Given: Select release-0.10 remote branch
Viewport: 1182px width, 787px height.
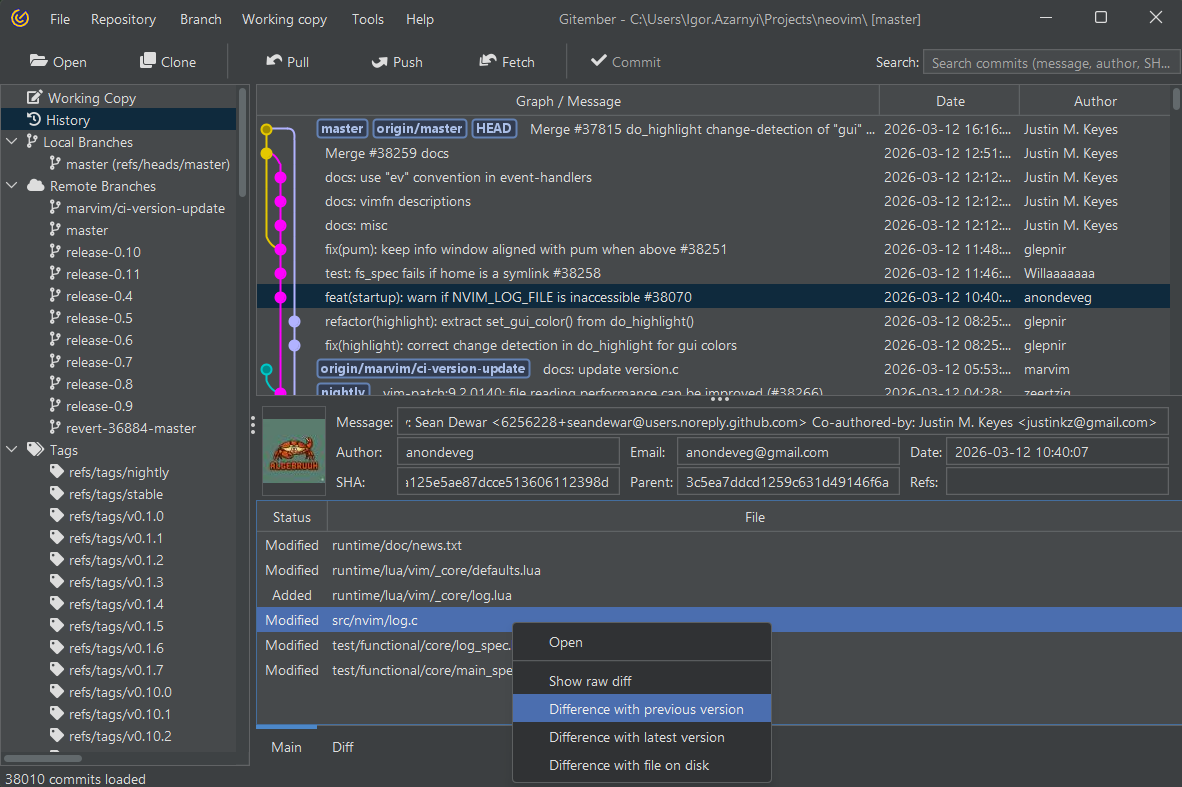Looking at the screenshot, I should pyautogui.click(x=103, y=252).
